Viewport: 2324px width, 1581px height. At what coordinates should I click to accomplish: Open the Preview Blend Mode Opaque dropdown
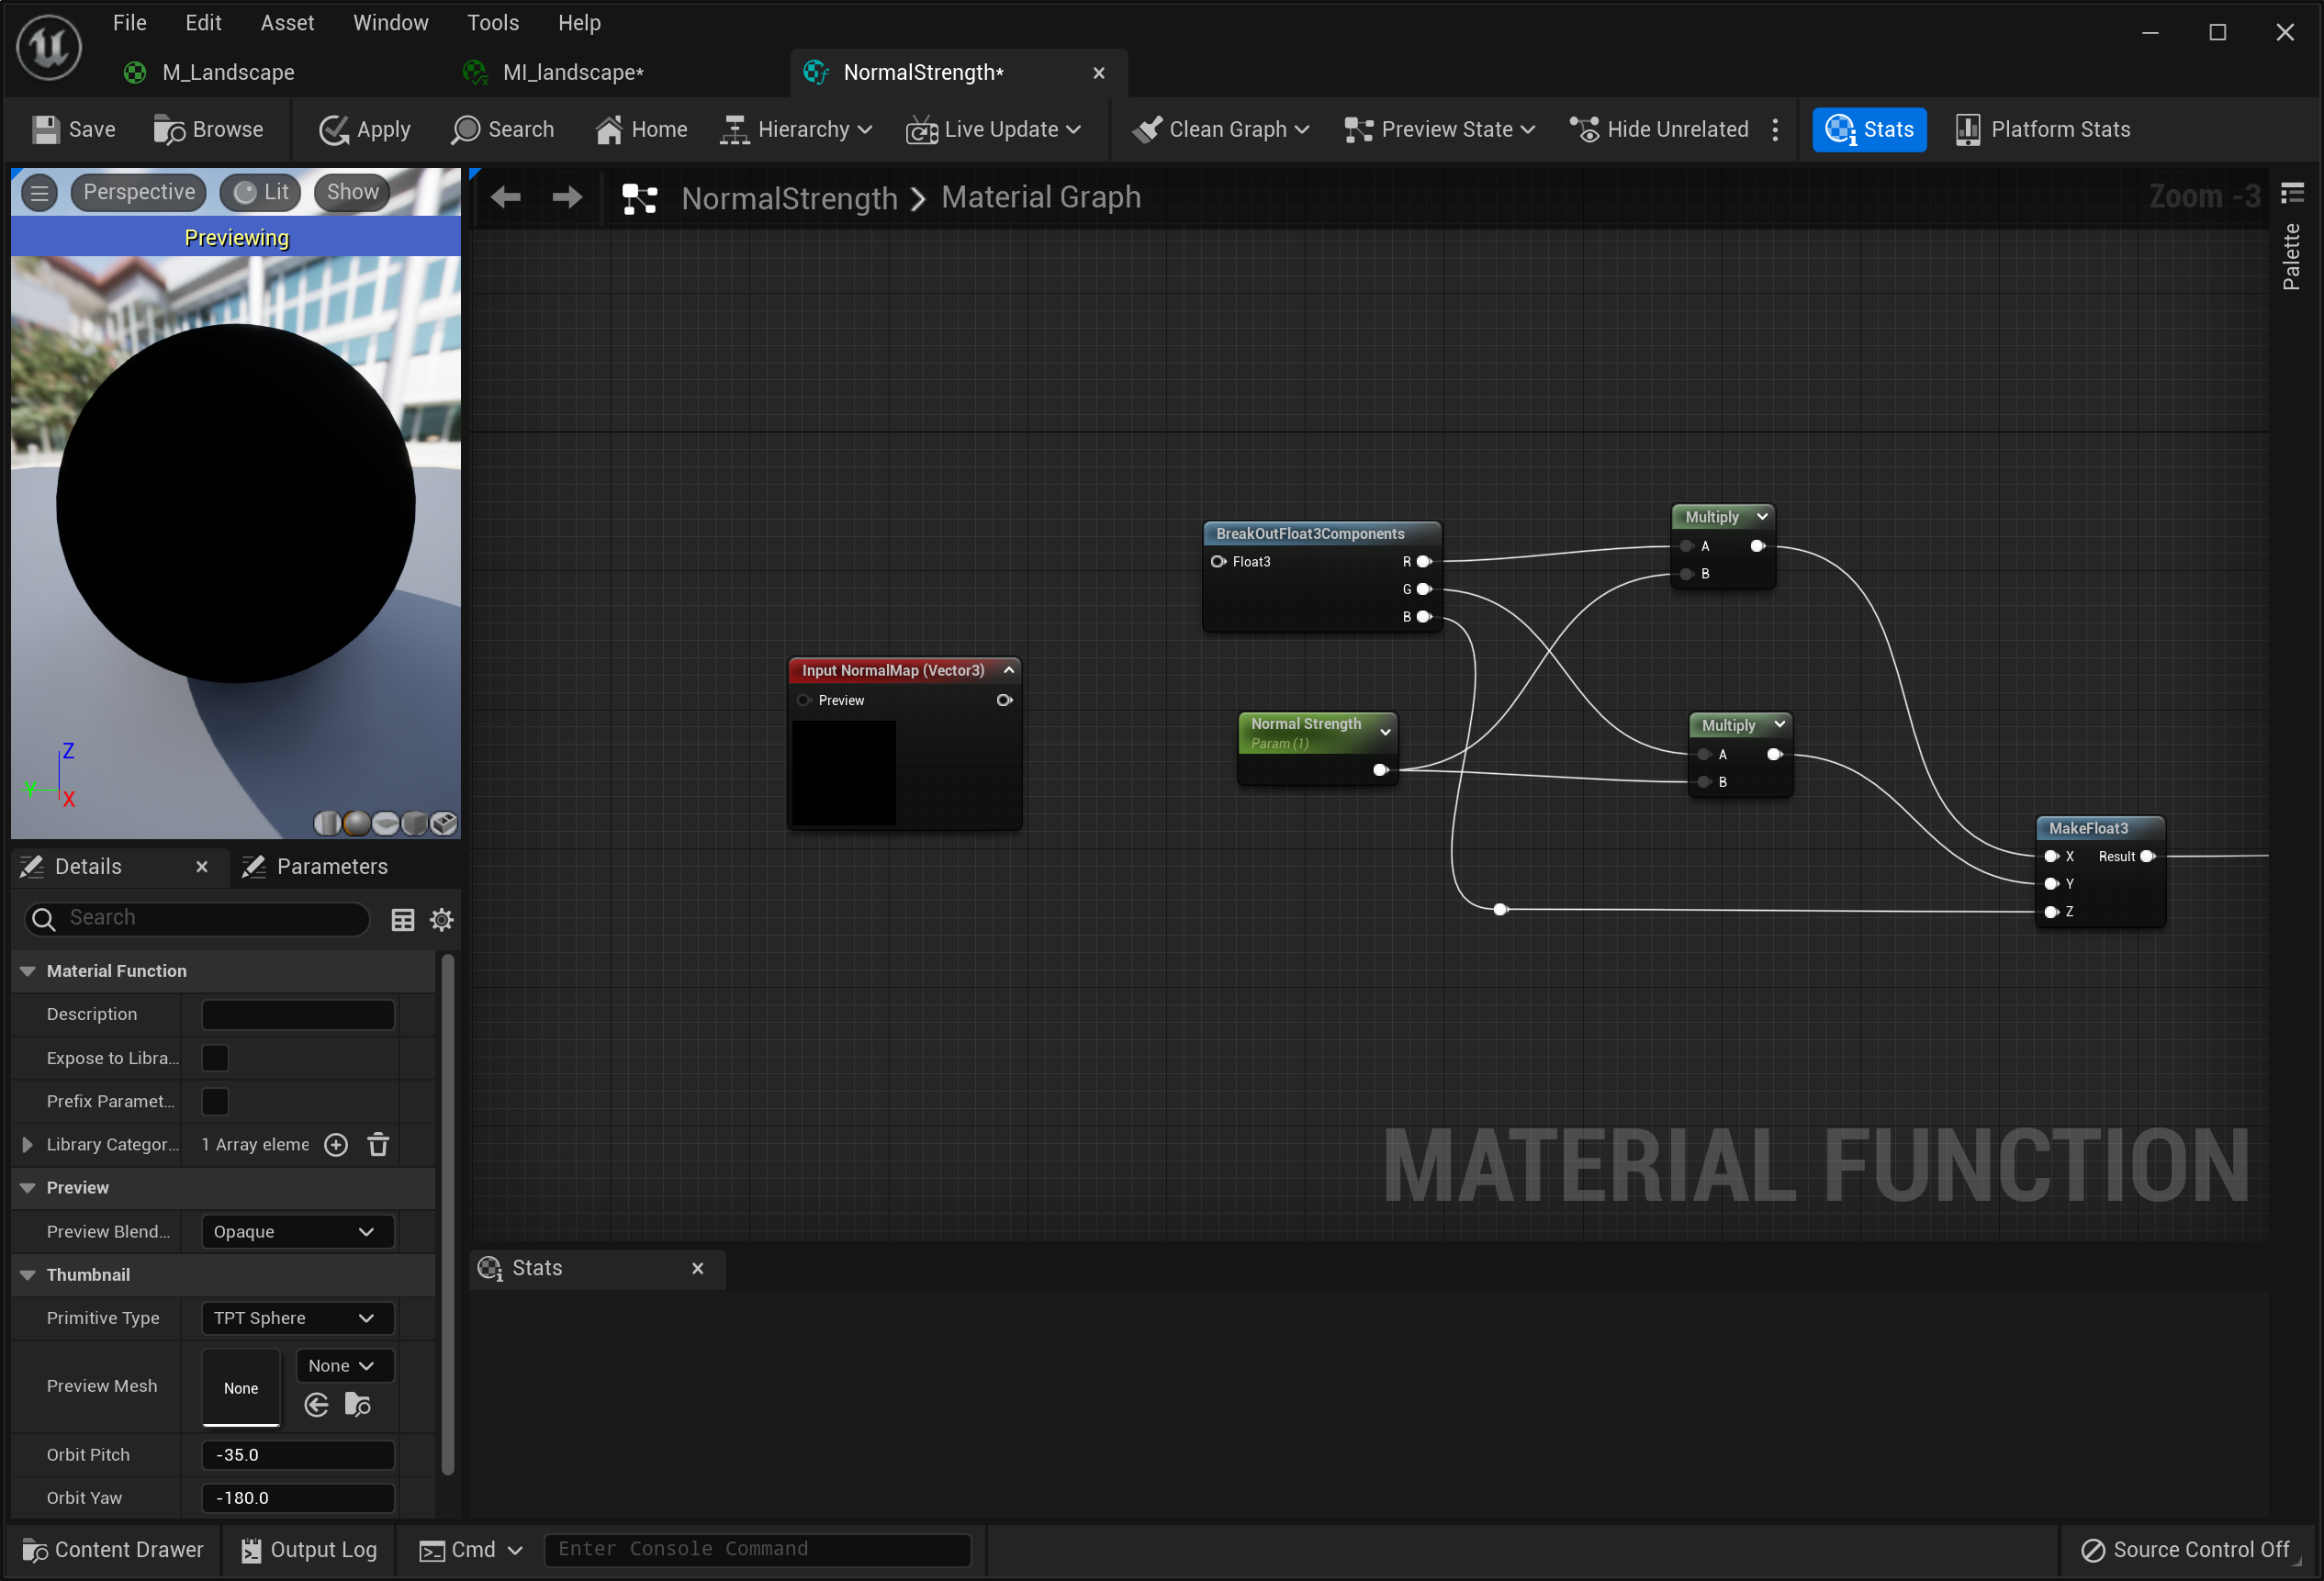pyautogui.click(x=297, y=1232)
